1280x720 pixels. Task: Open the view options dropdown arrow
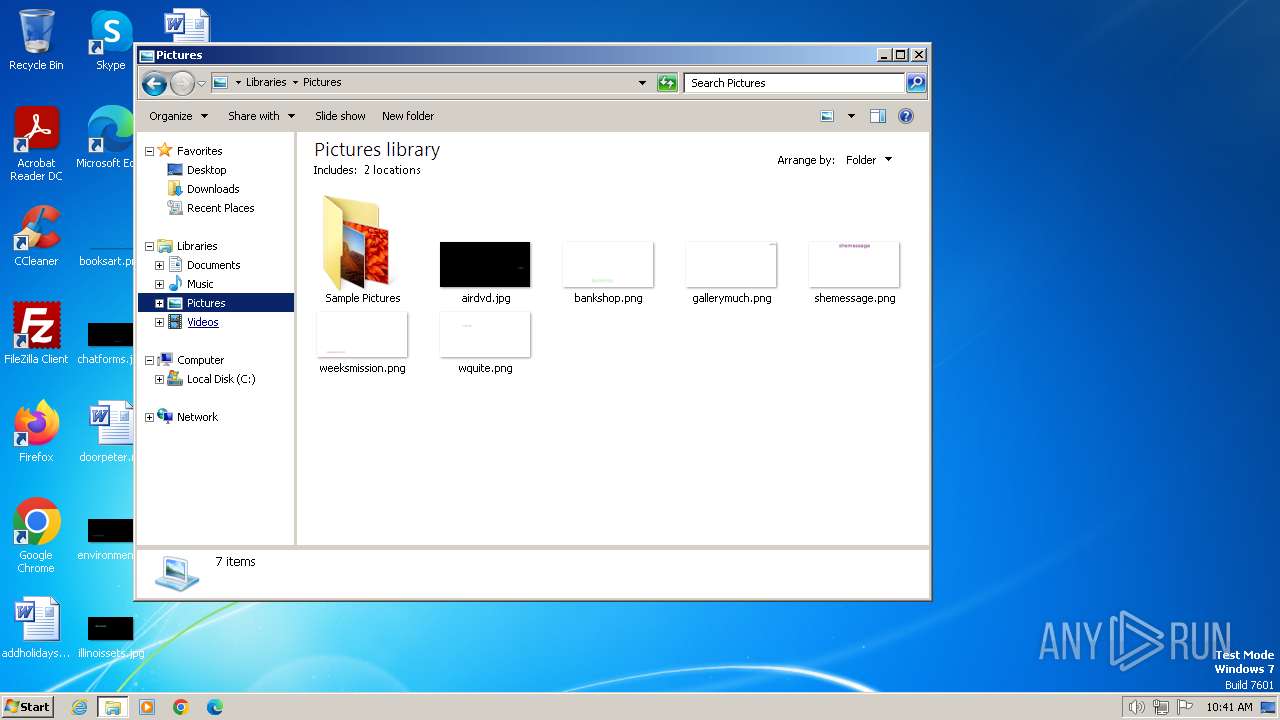851,116
